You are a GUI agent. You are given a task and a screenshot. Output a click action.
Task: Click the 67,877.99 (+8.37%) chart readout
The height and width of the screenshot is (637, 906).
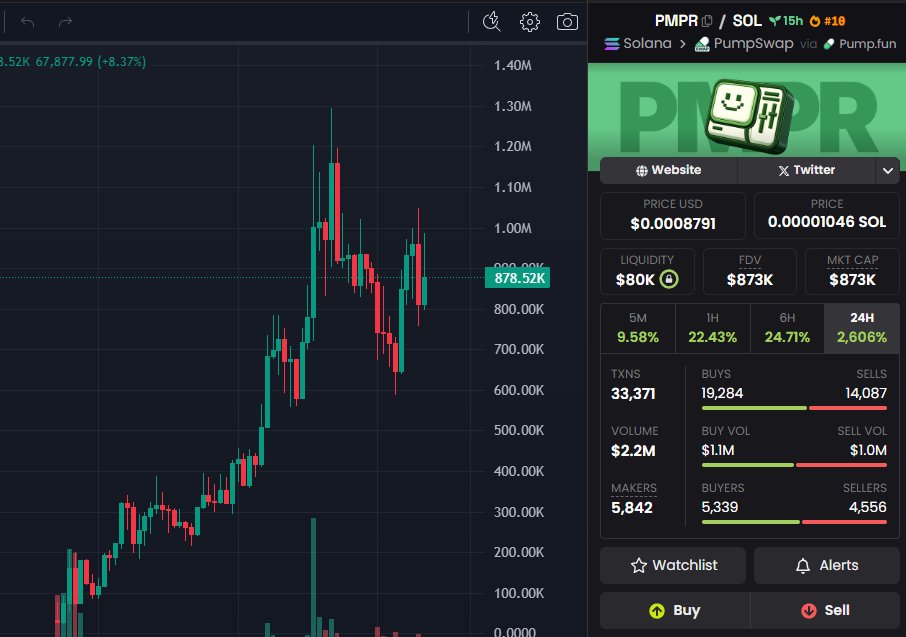click(x=91, y=61)
